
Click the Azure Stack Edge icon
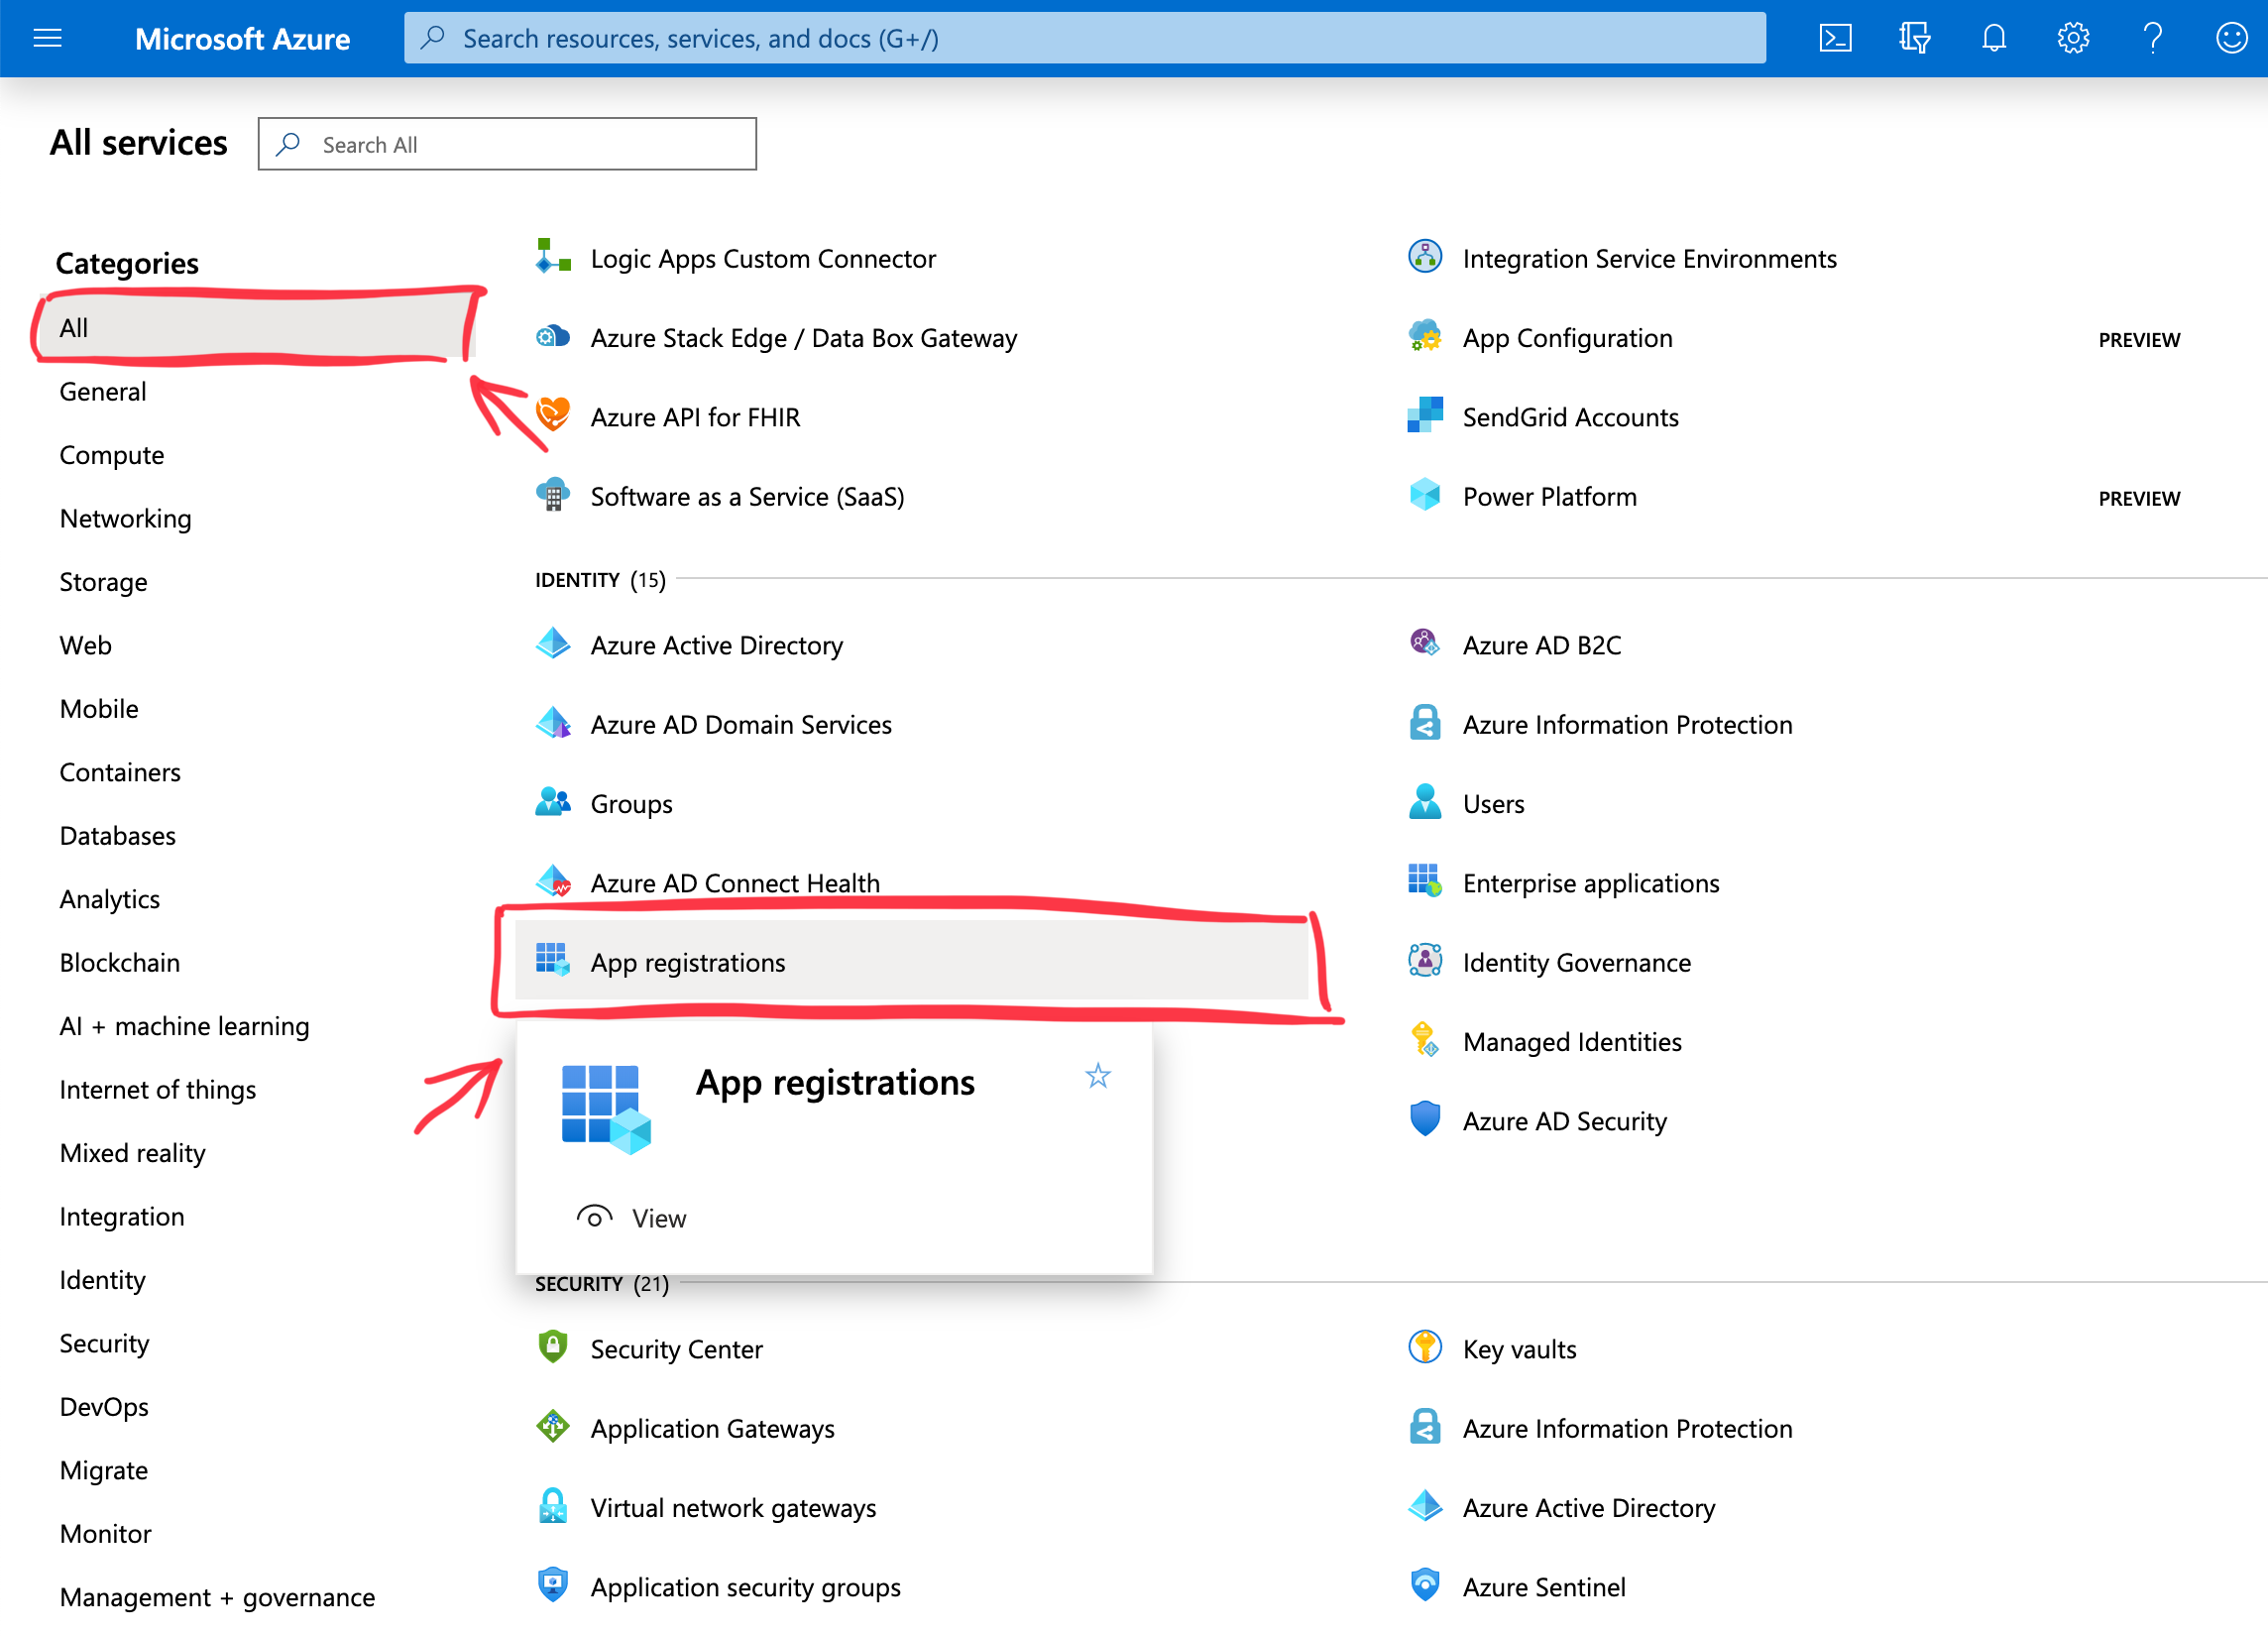pyautogui.click(x=553, y=337)
